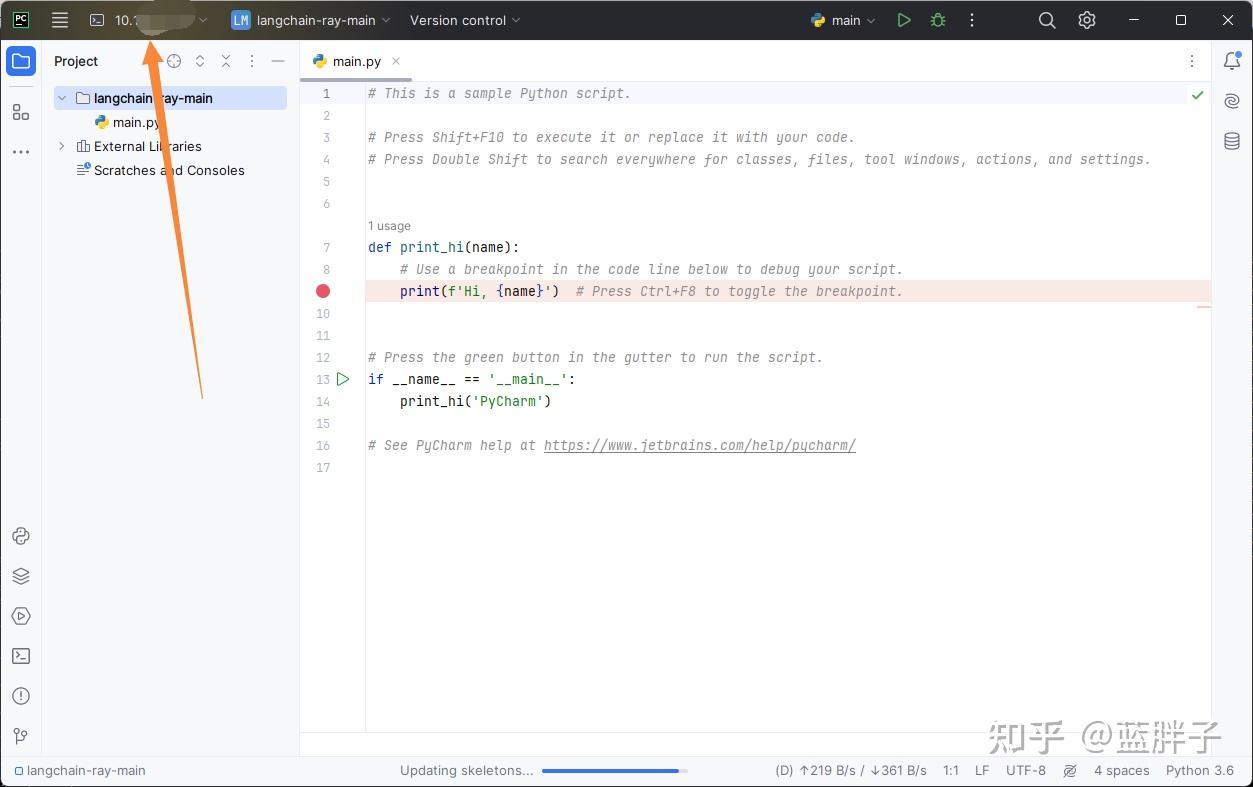Switch to the main.py editor tab
The width and height of the screenshot is (1253, 787).
[x=355, y=60]
